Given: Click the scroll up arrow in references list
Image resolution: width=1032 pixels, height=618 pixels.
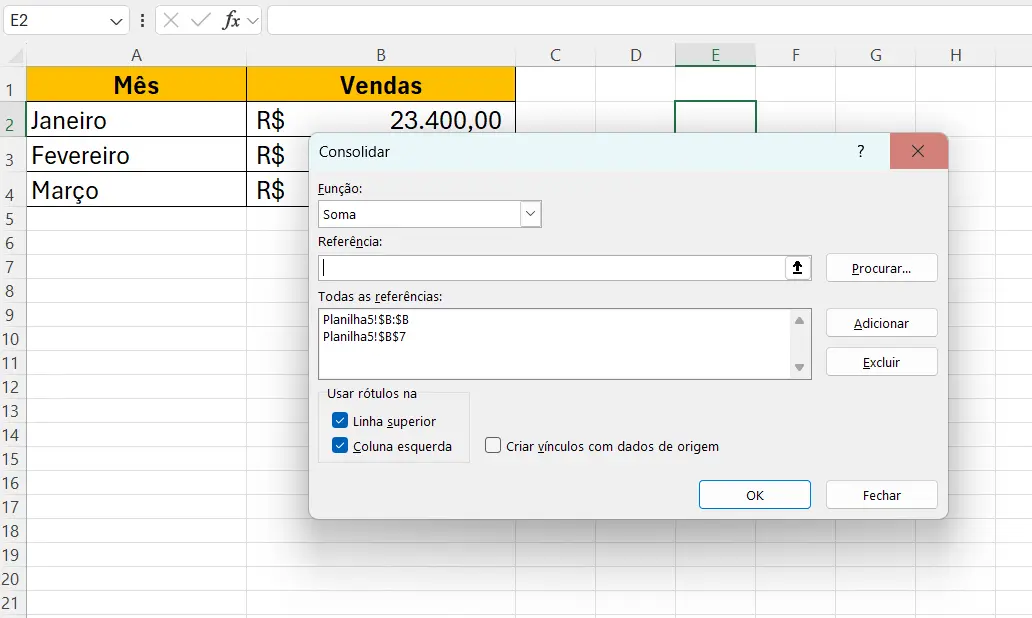Looking at the screenshot, I should 800,321.
